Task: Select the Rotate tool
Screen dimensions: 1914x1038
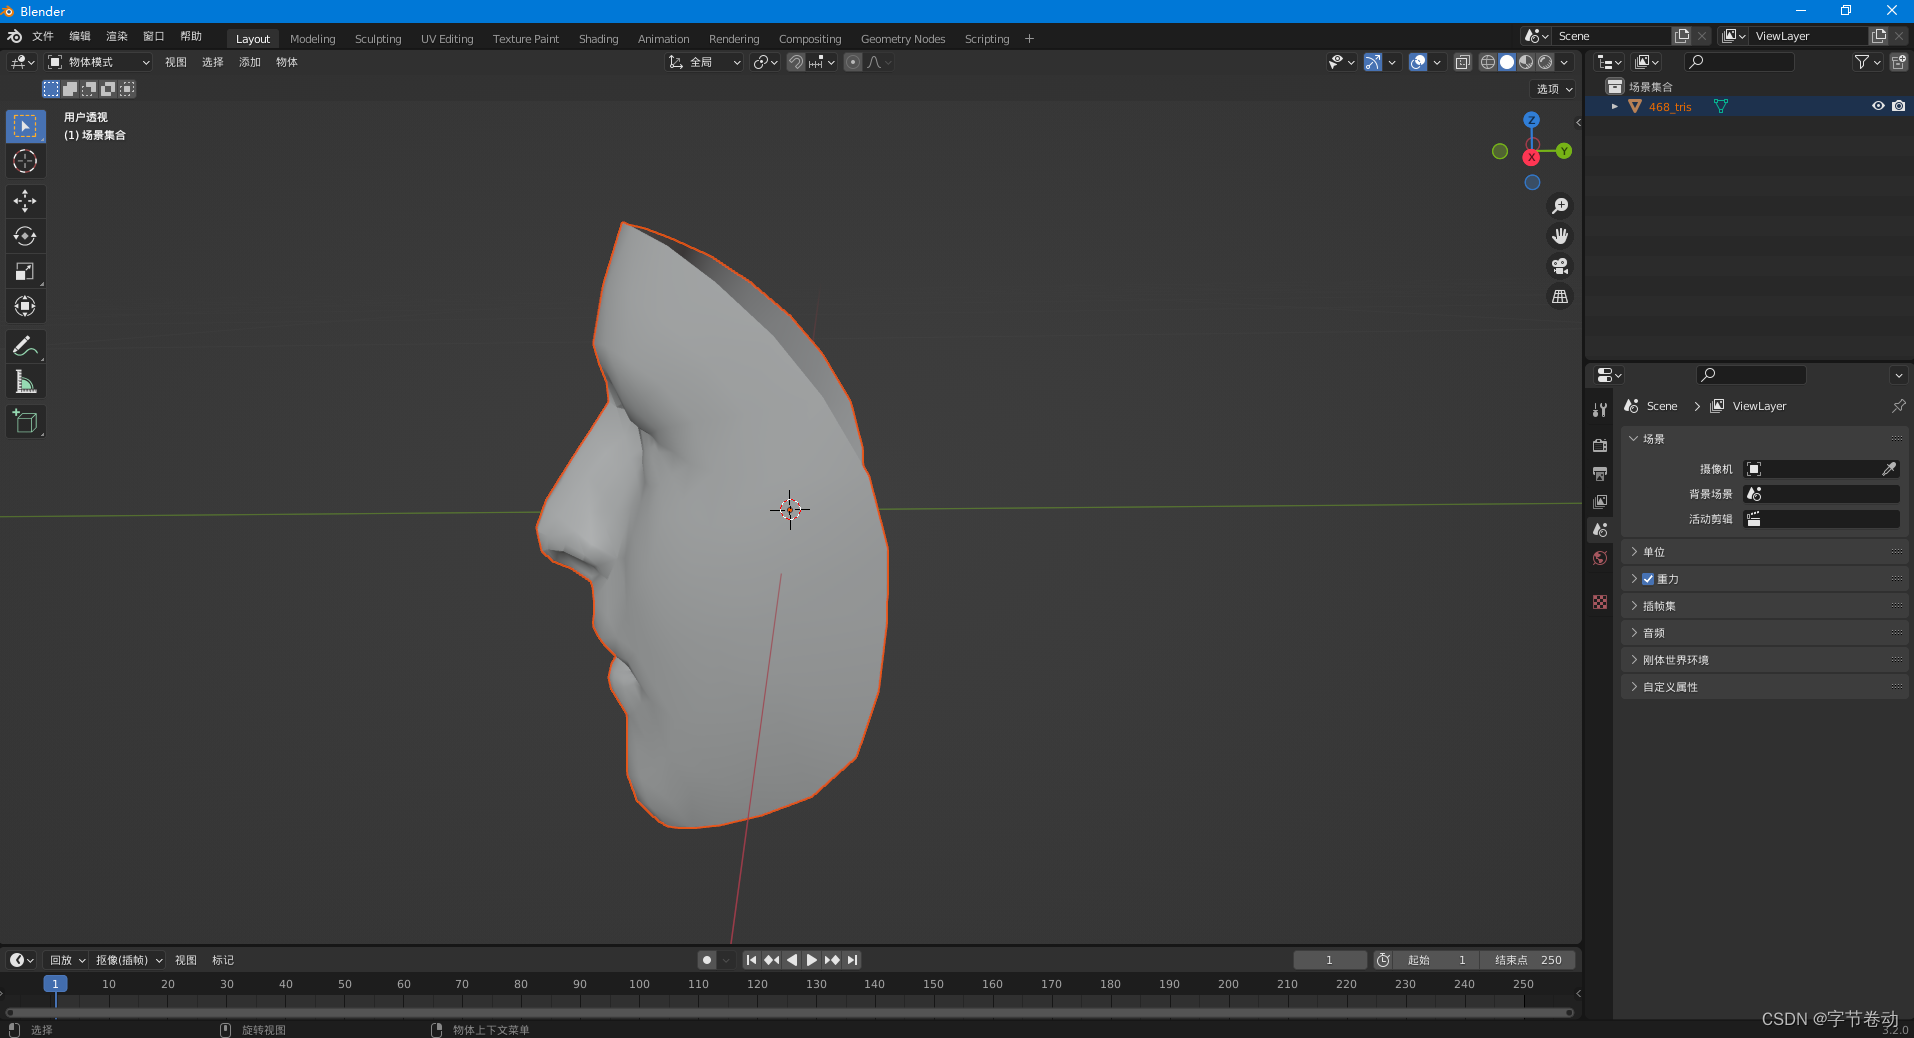Action: coord(25,236)
